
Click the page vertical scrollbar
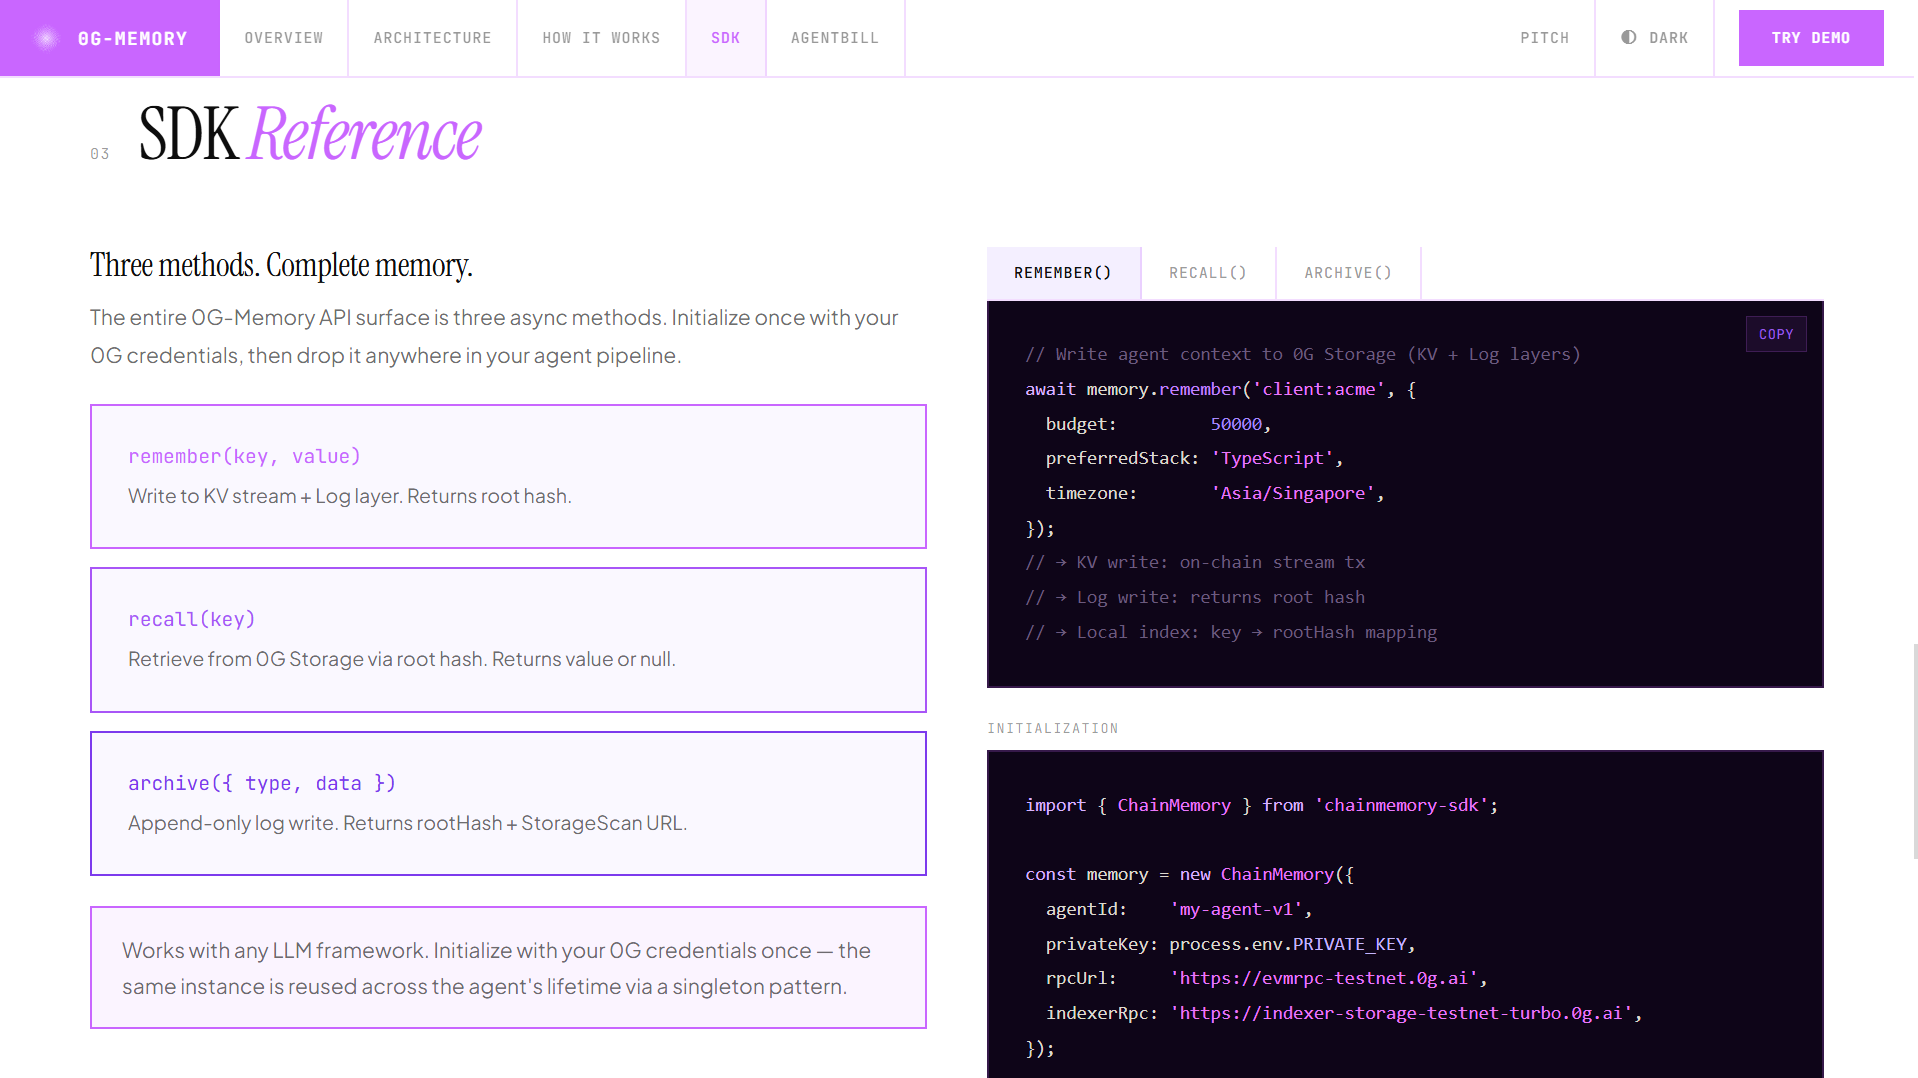[x=1914, y=750]
